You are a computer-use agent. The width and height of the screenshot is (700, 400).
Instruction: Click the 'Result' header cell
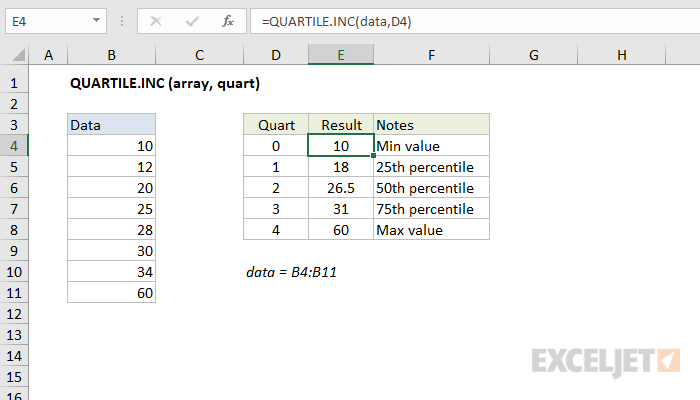(341, 125)
